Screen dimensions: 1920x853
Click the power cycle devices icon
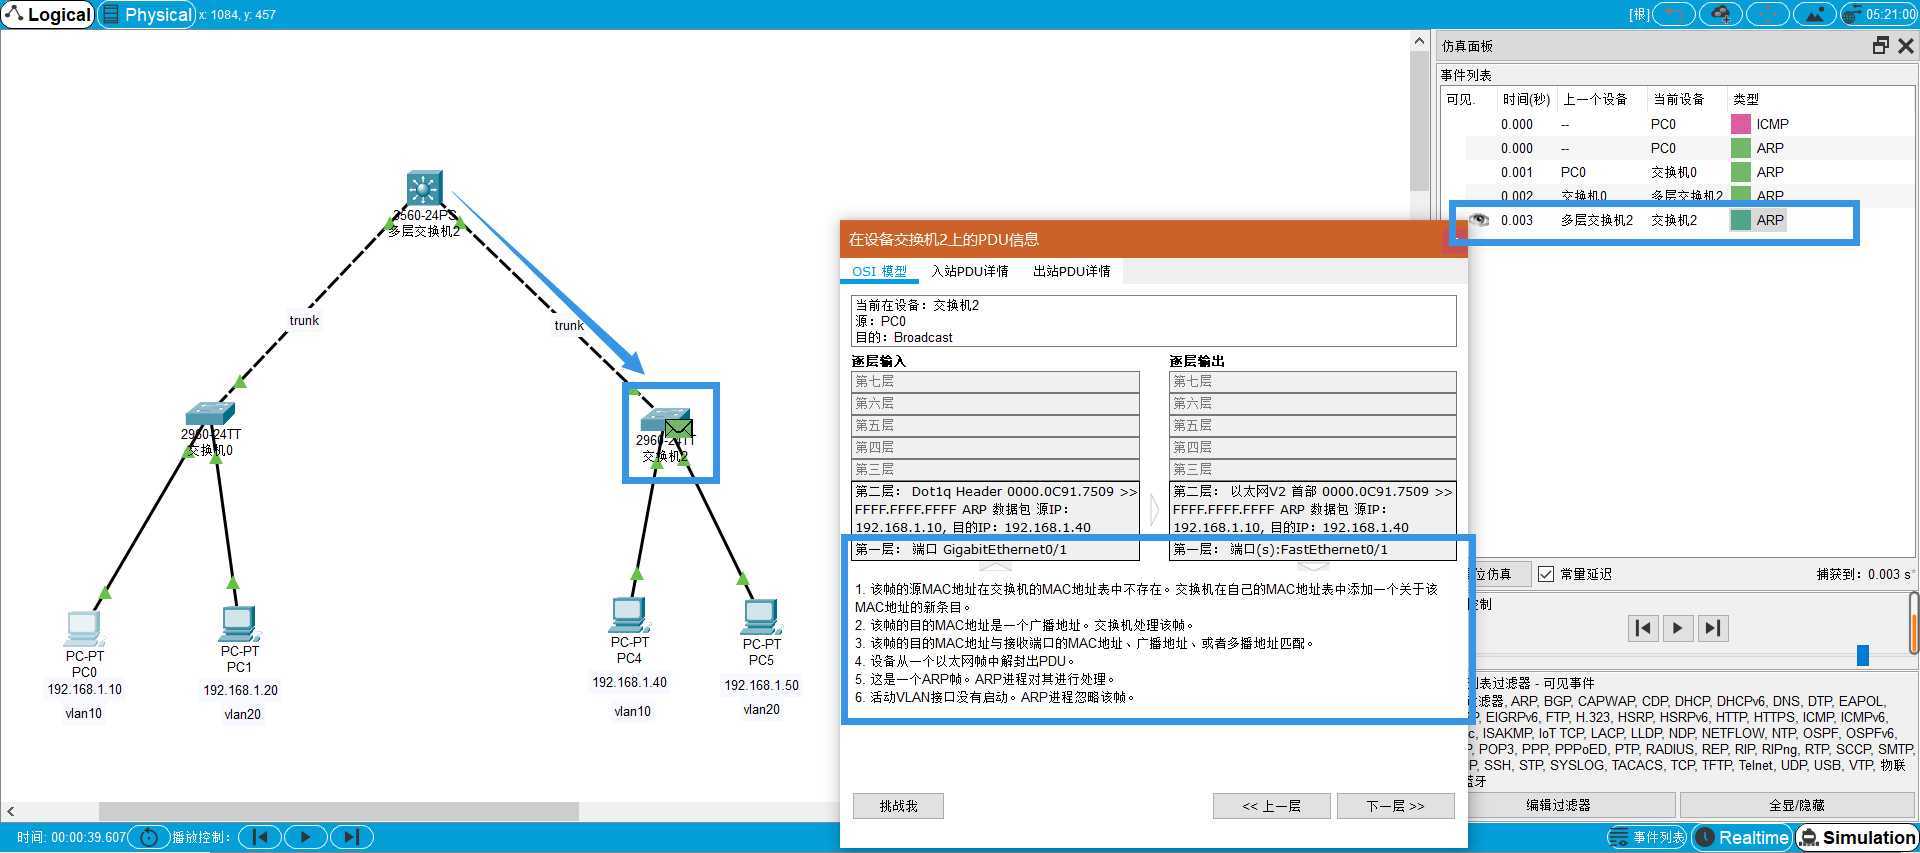pos(149,837)
